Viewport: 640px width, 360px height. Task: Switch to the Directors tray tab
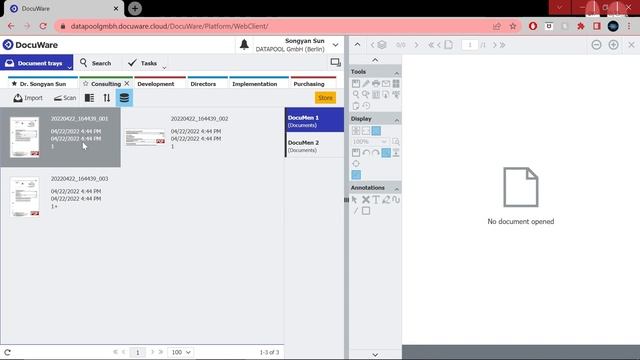(208, 83)
